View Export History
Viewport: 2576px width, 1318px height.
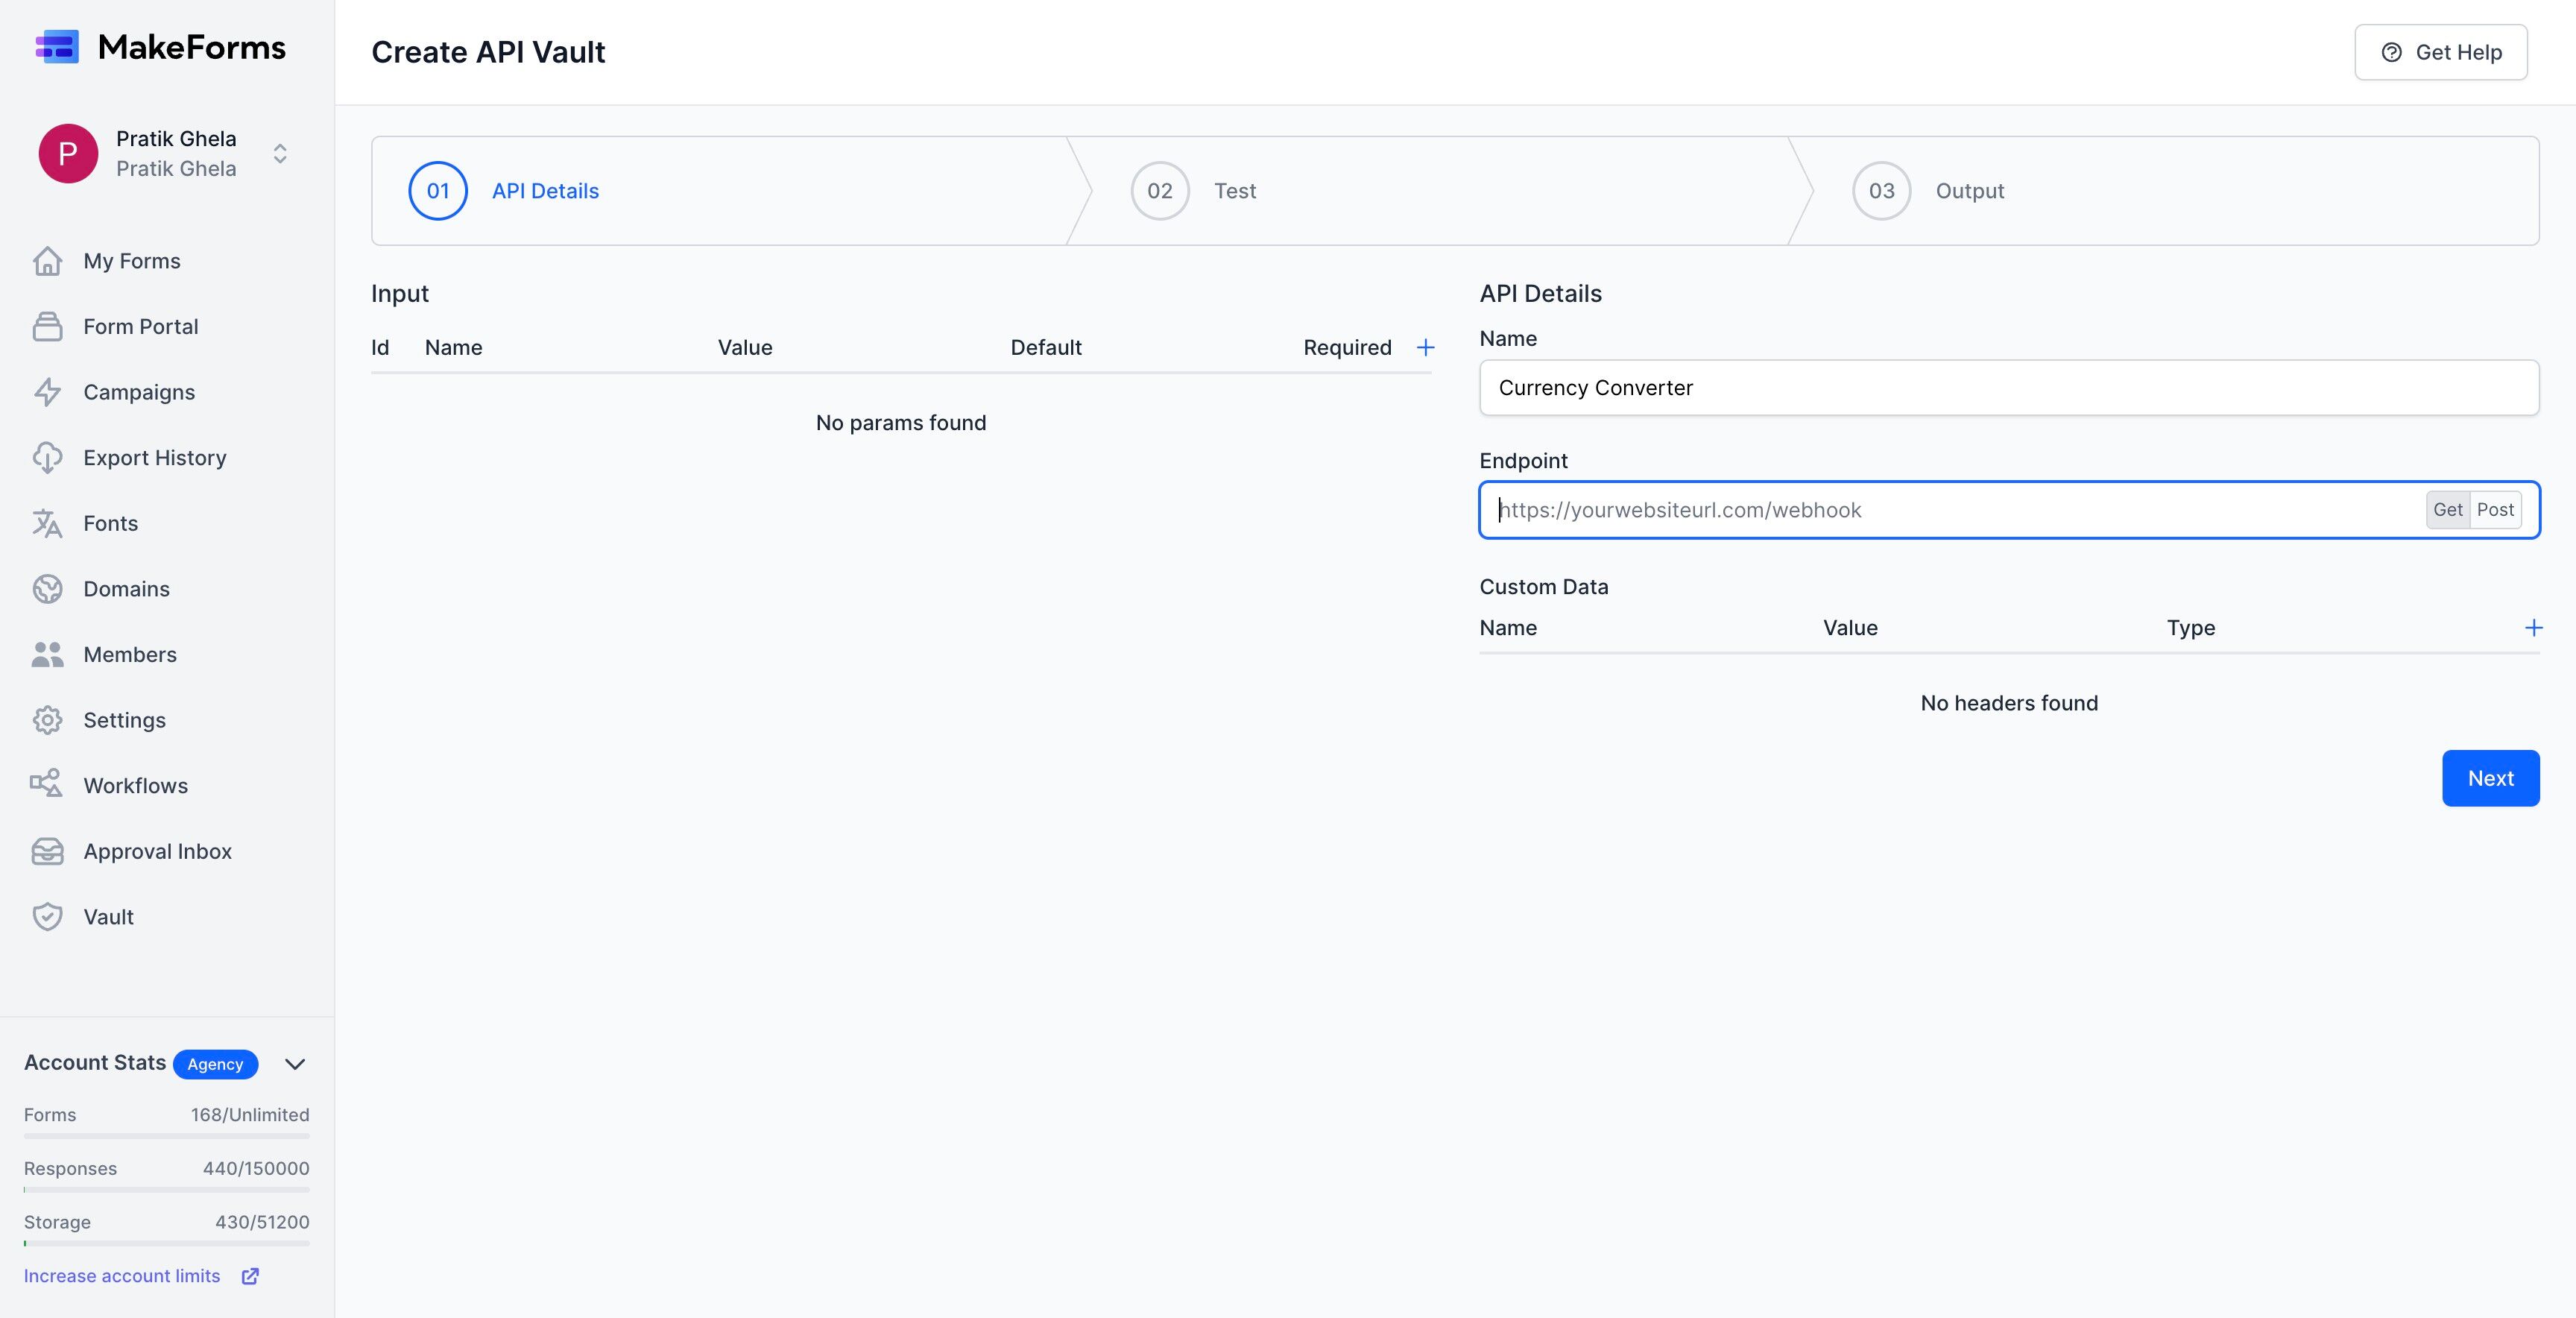[155, 457]
